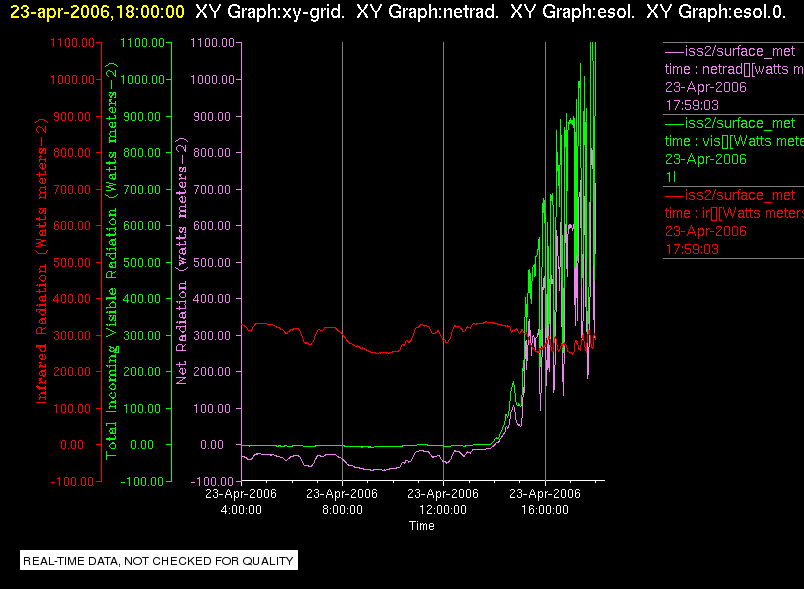Click the x-axis label '23-Apr-2006 16:00:00'
Screen dimensions: 804x589
click(545, 501)
